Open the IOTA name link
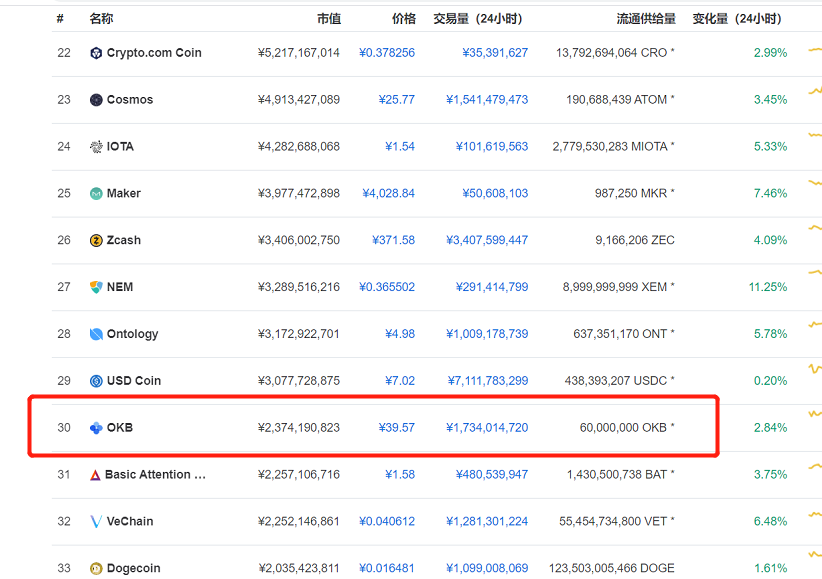Viewport: 822px width, 579px height. (x=120, y=146)
